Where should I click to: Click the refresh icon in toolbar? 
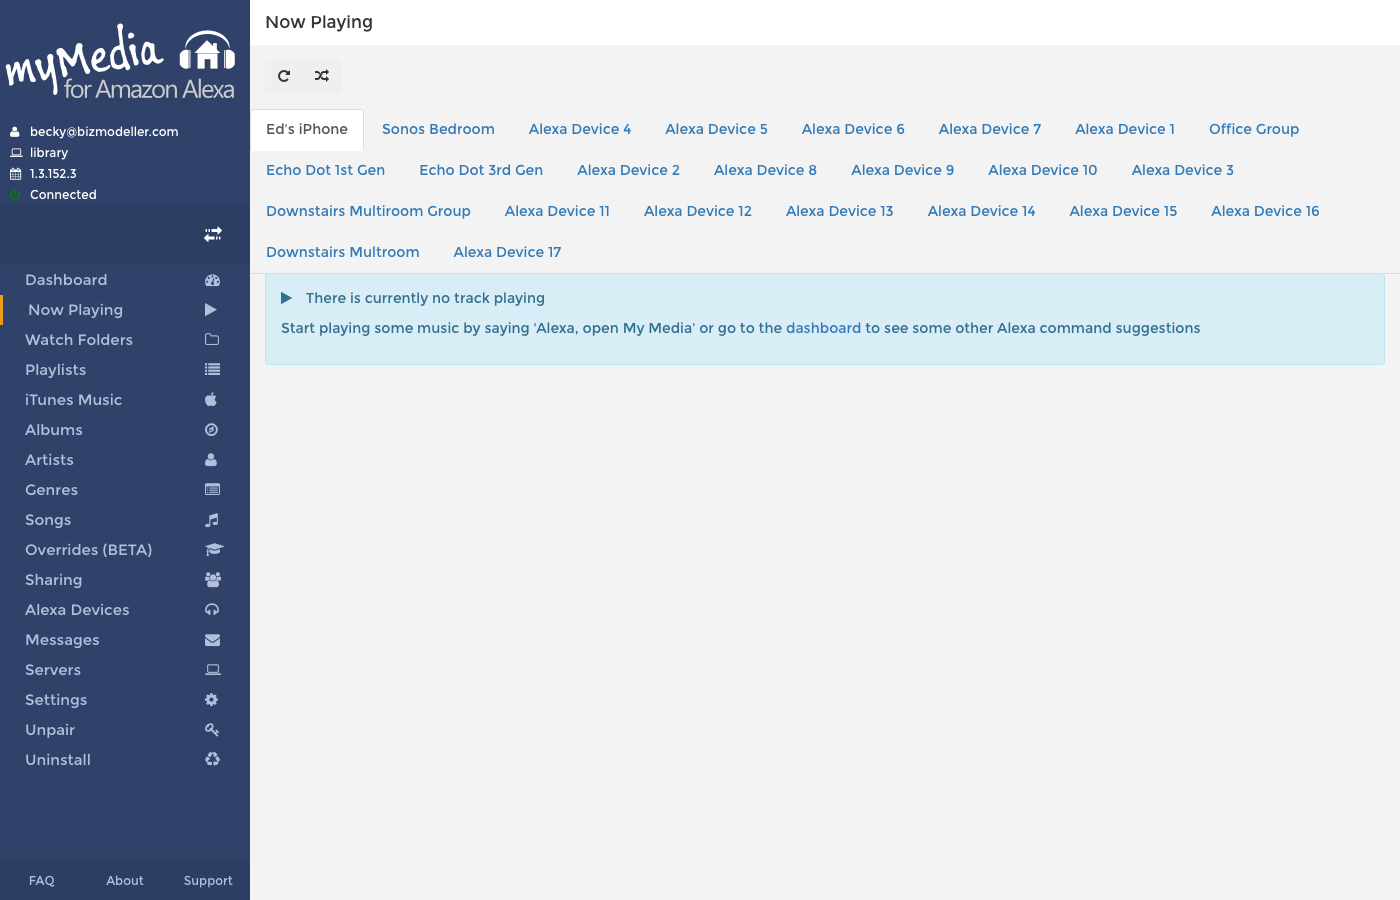click(284, 76)
